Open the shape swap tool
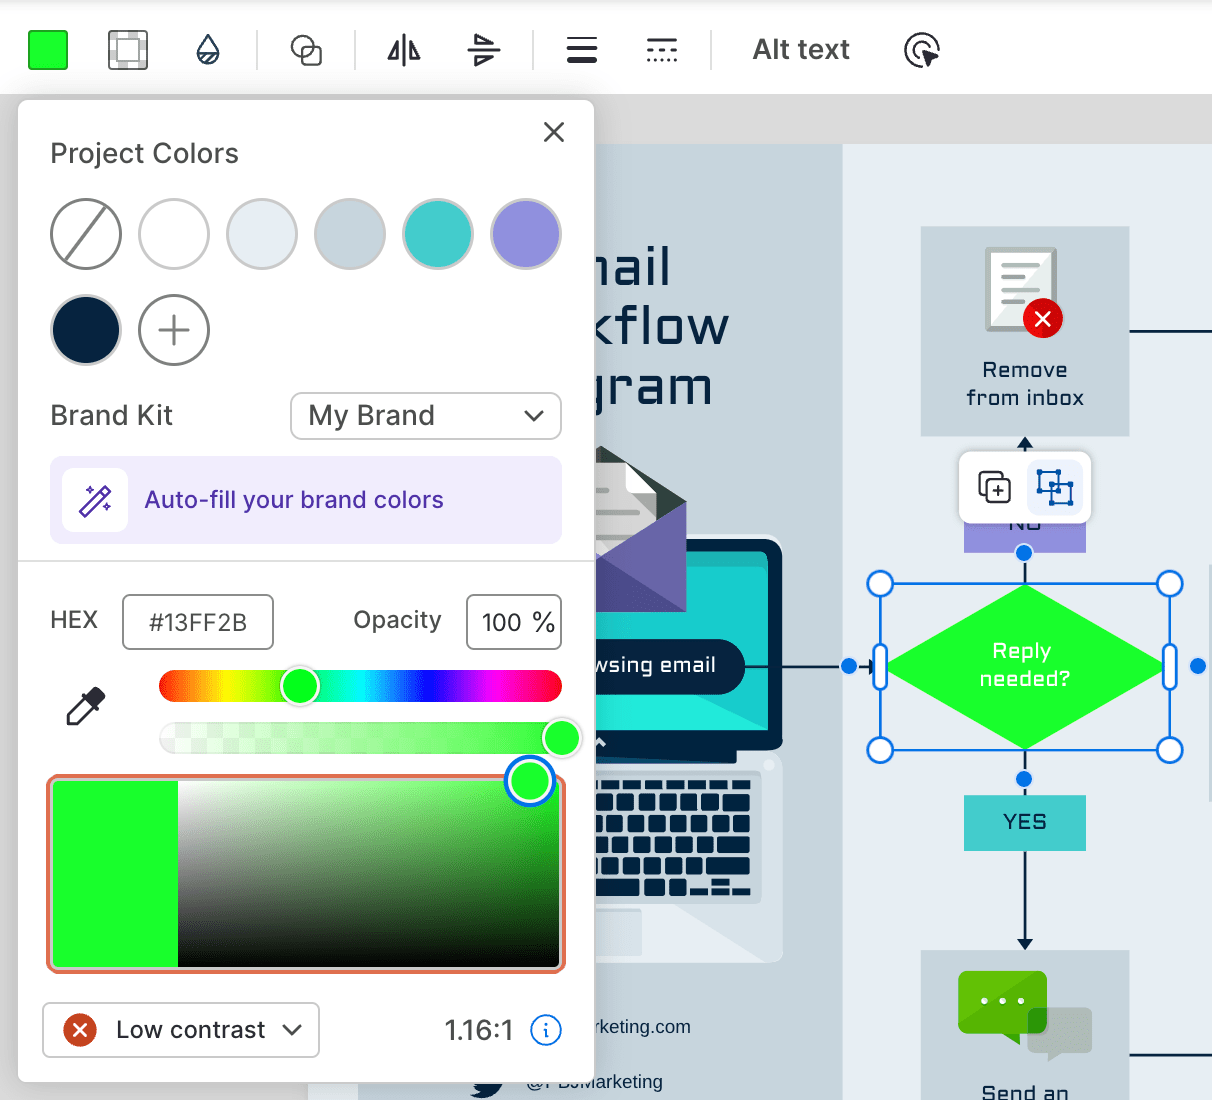This screenshot has width=1212, height=1100. [306, 48]
